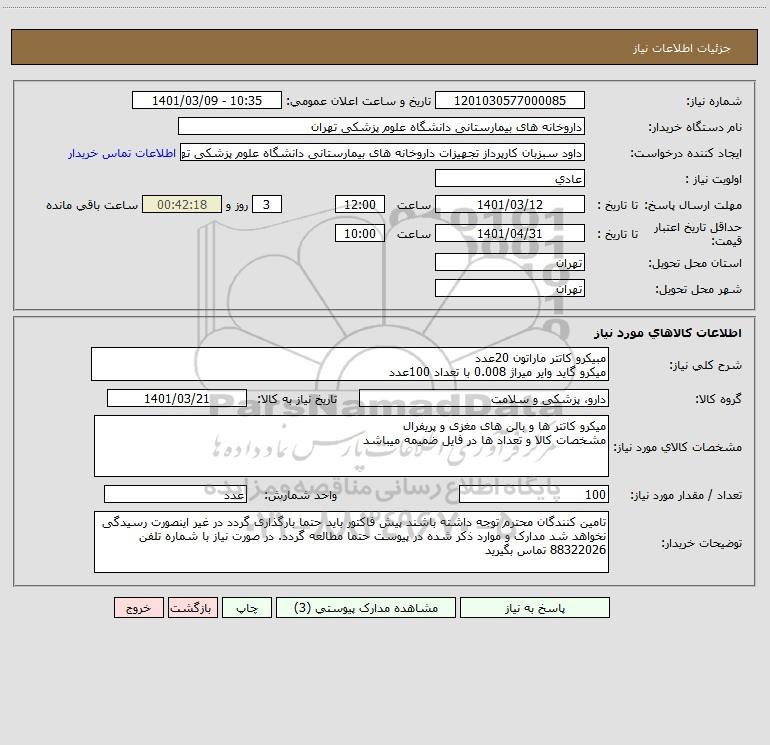The height and width of the screenshot is (745, 770).
Task: Click price validity date 1401/04/31
Action: click(510, 233)
